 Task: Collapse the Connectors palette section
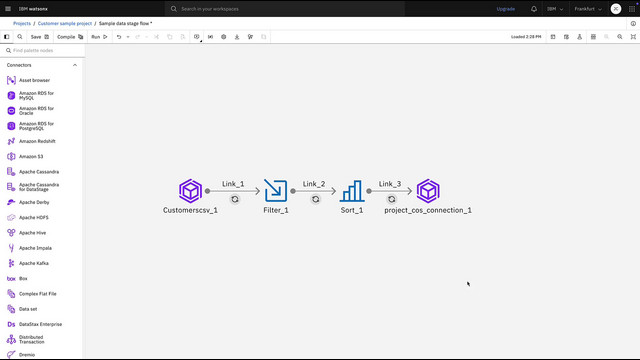(x=75, y=65)
